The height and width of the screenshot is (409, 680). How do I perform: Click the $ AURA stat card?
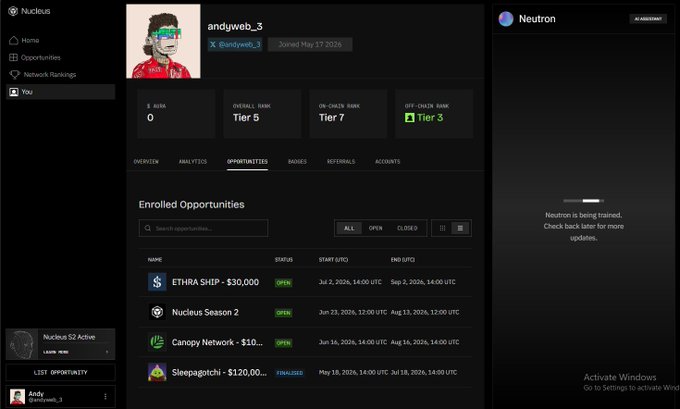176,114
